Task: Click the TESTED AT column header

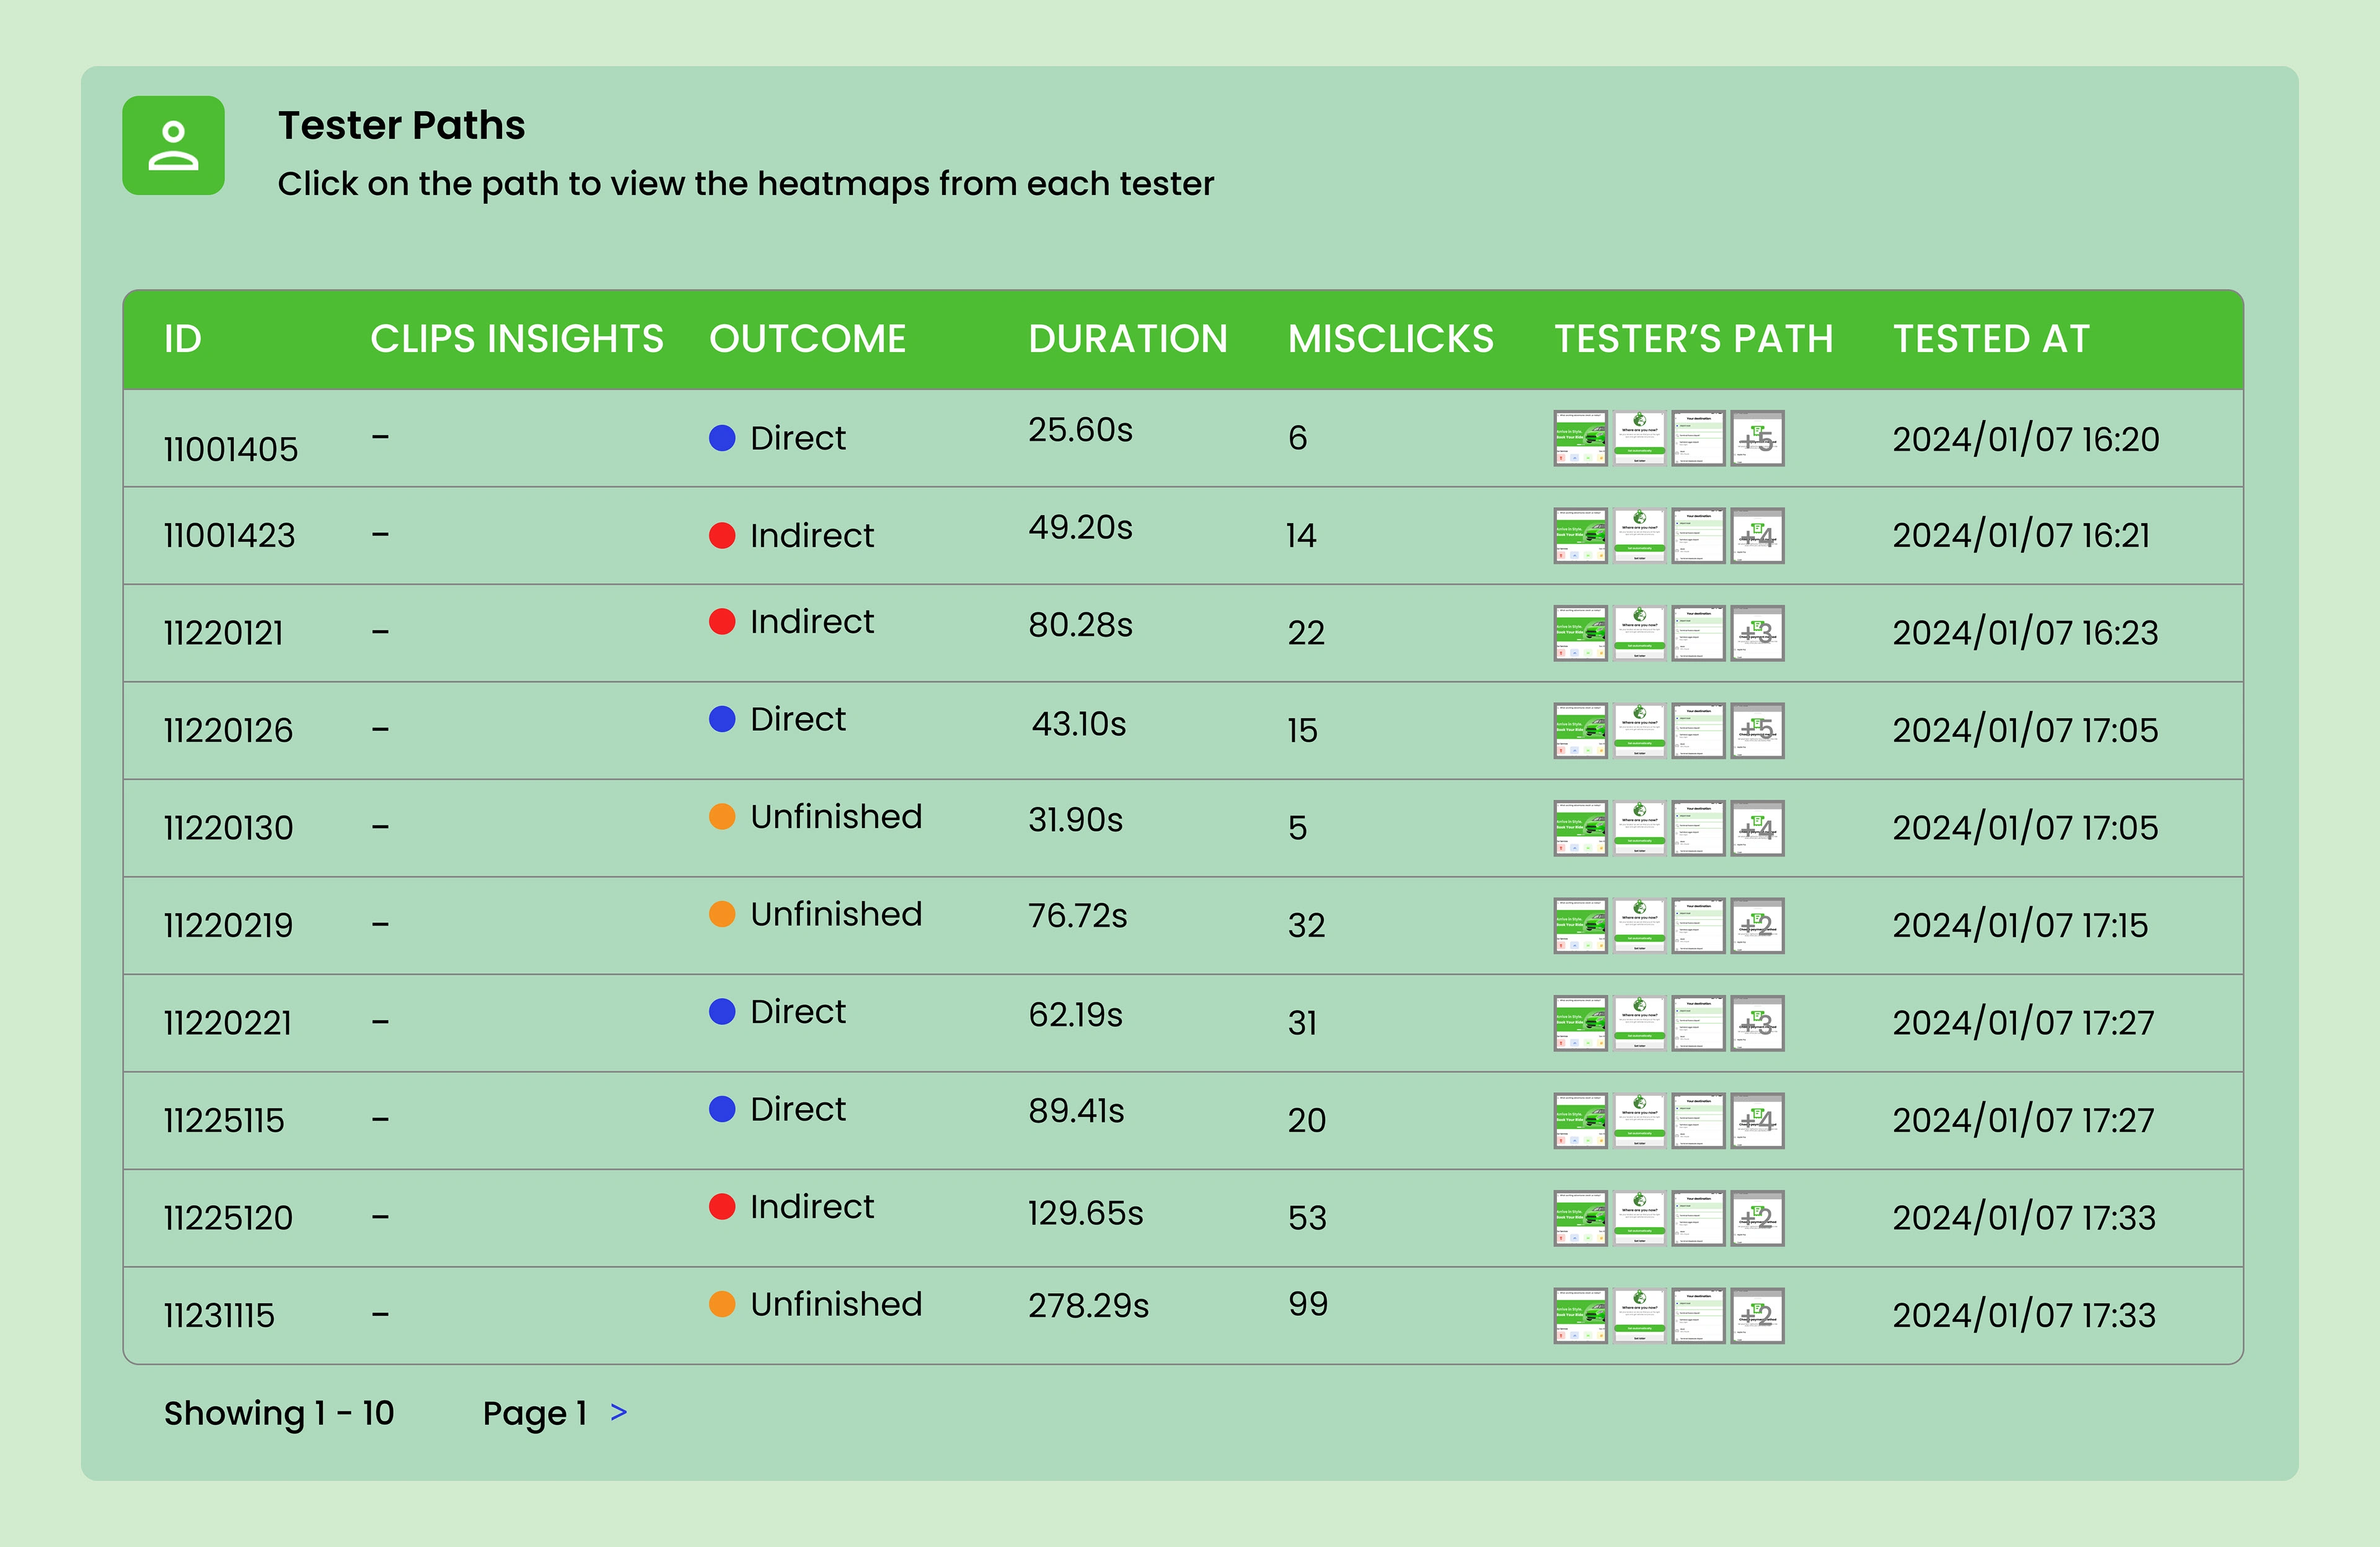Action: tap(1991, 339)
